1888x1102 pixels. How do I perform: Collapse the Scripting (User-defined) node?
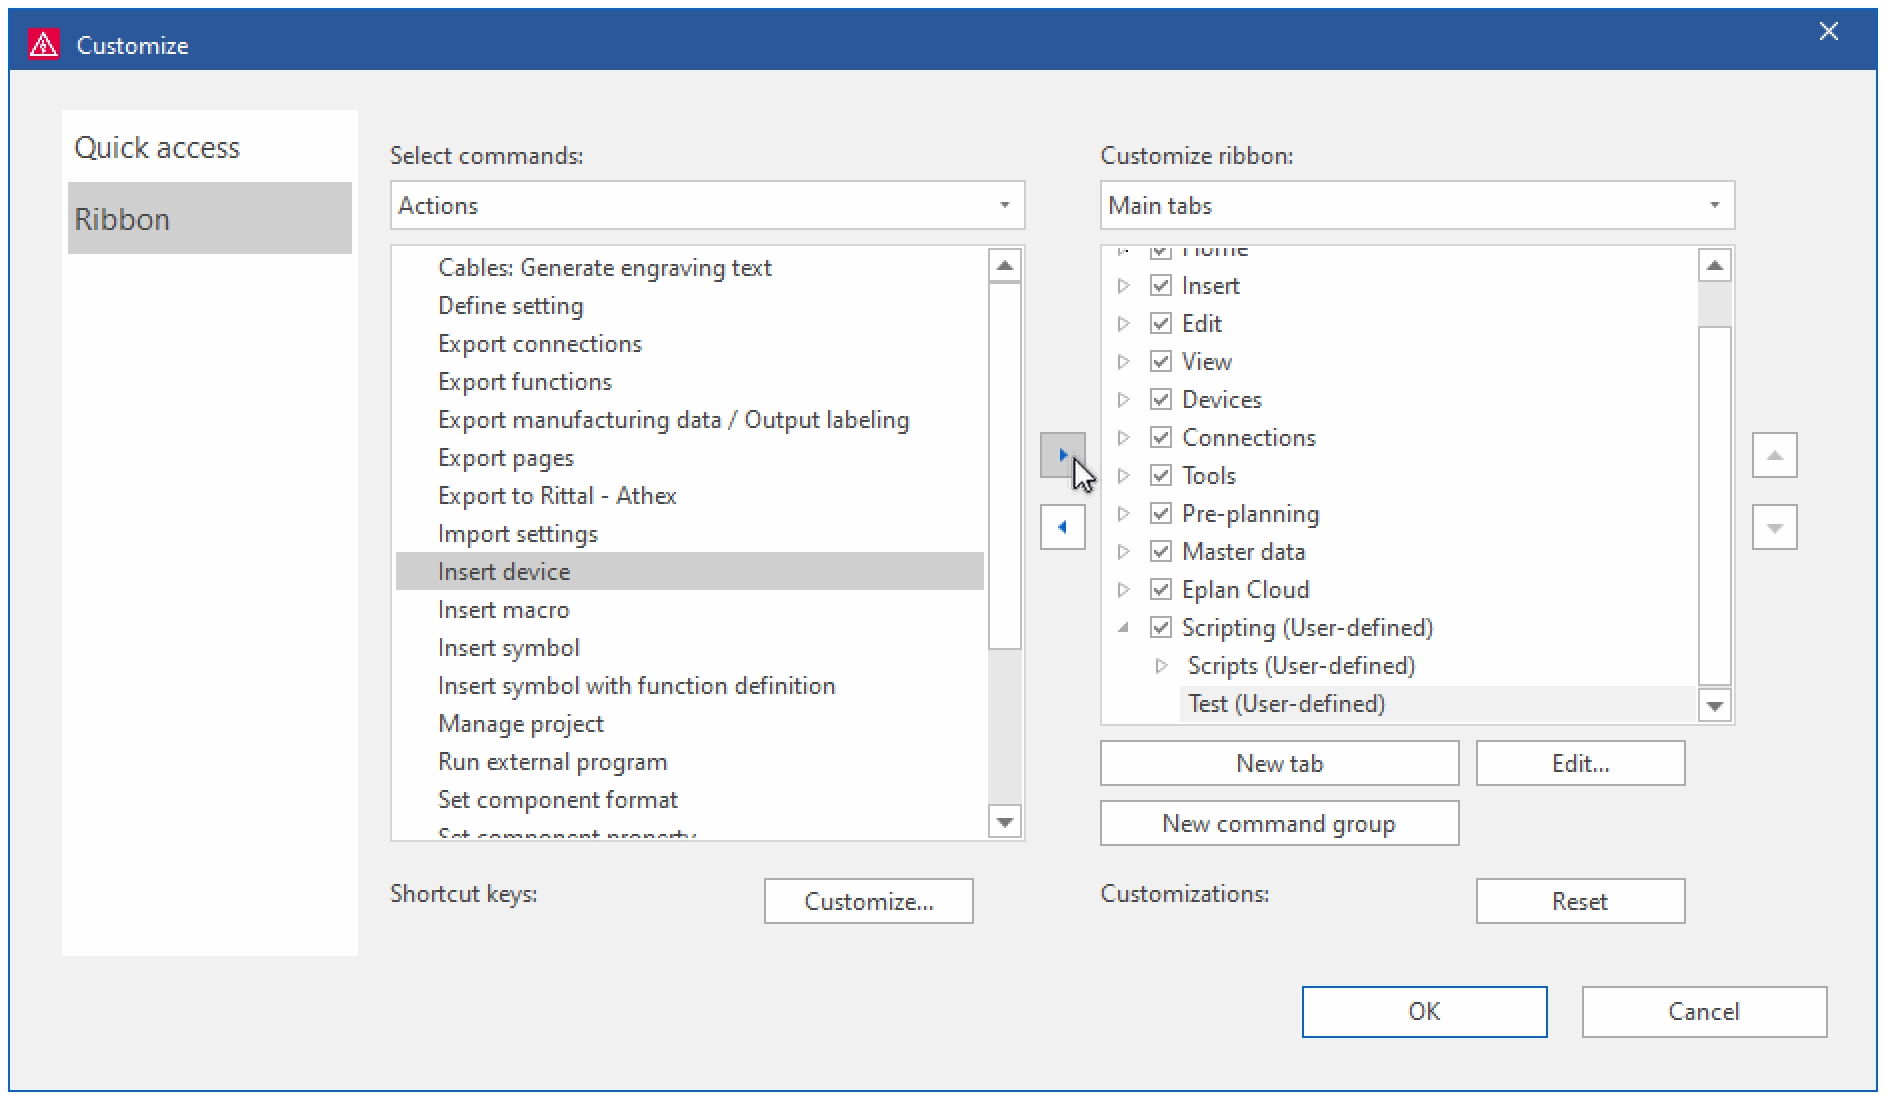(x=1123, y=628)
